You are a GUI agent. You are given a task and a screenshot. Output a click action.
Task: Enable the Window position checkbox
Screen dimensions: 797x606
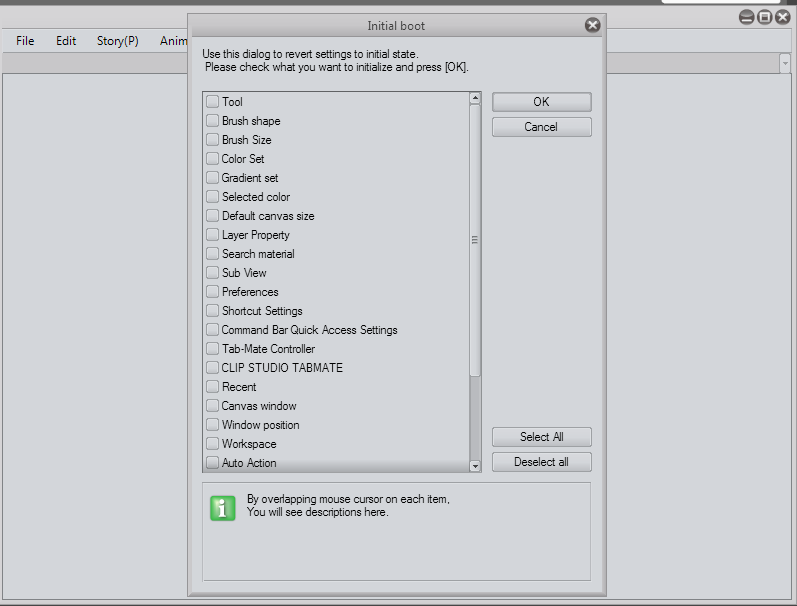pyautogui.click(x=212, y=425)
